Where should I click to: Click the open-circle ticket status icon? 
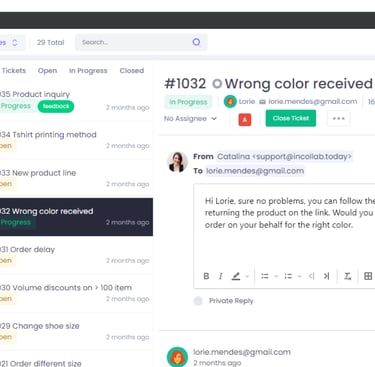pyautogui.click(x=217, y=84)
